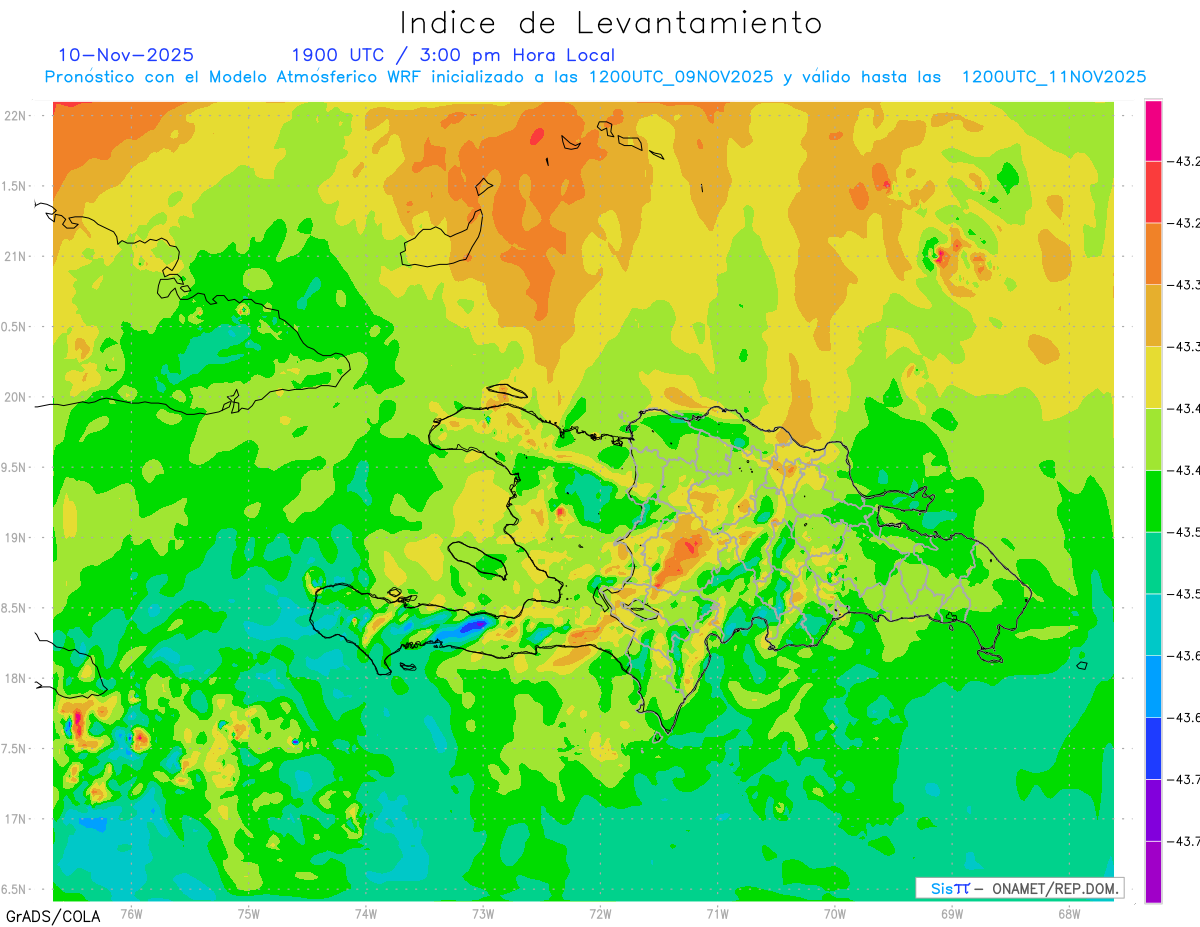Click the "21N" latitude label
Viewport: 1200px width, 927px height.
16,257
